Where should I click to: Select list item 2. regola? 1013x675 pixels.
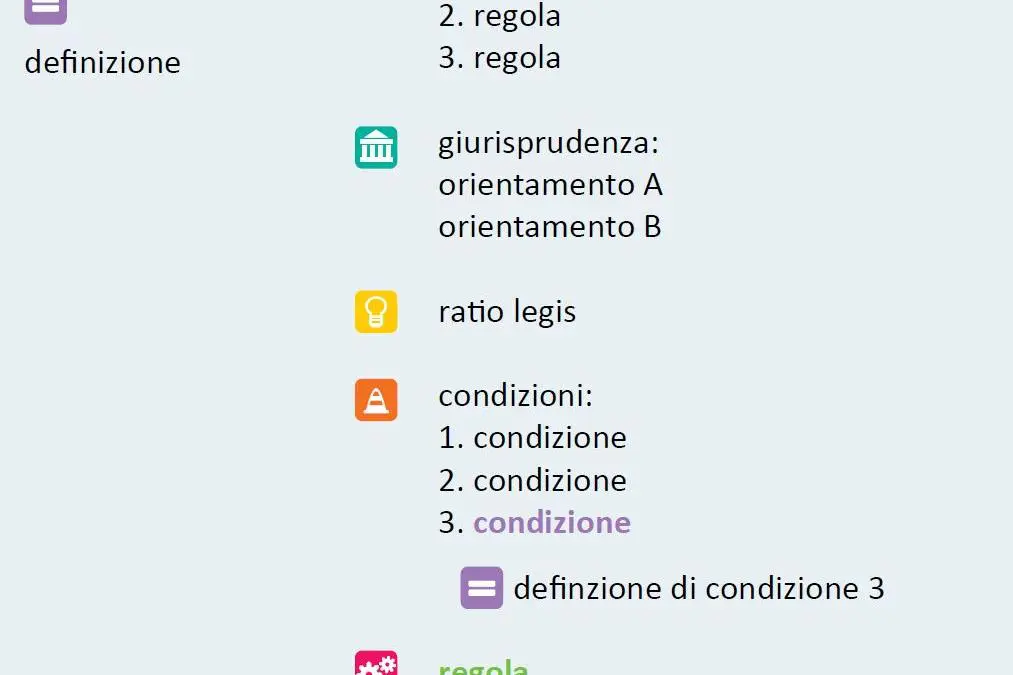click(499, 17)
